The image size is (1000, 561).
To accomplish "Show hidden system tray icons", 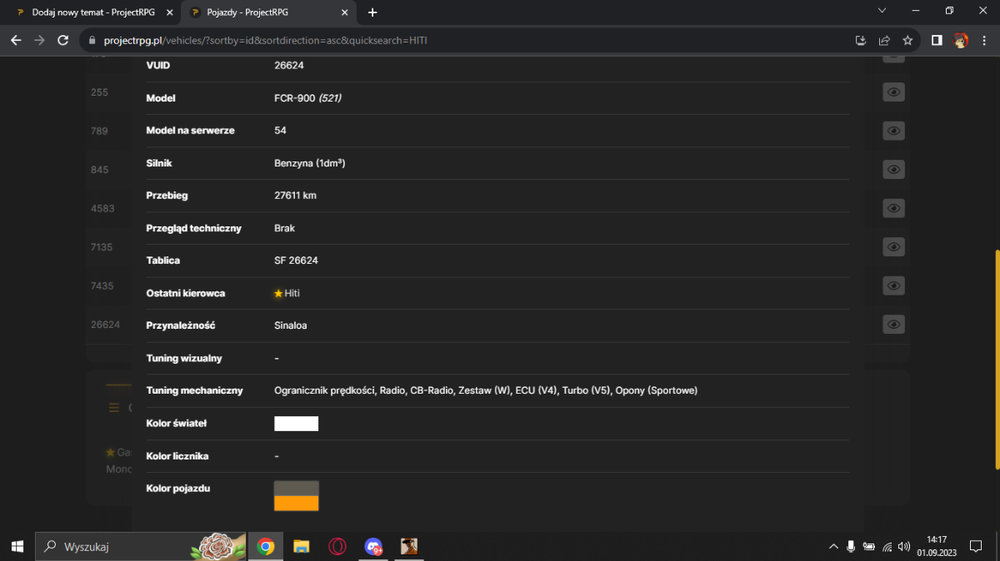I will 833,546.
